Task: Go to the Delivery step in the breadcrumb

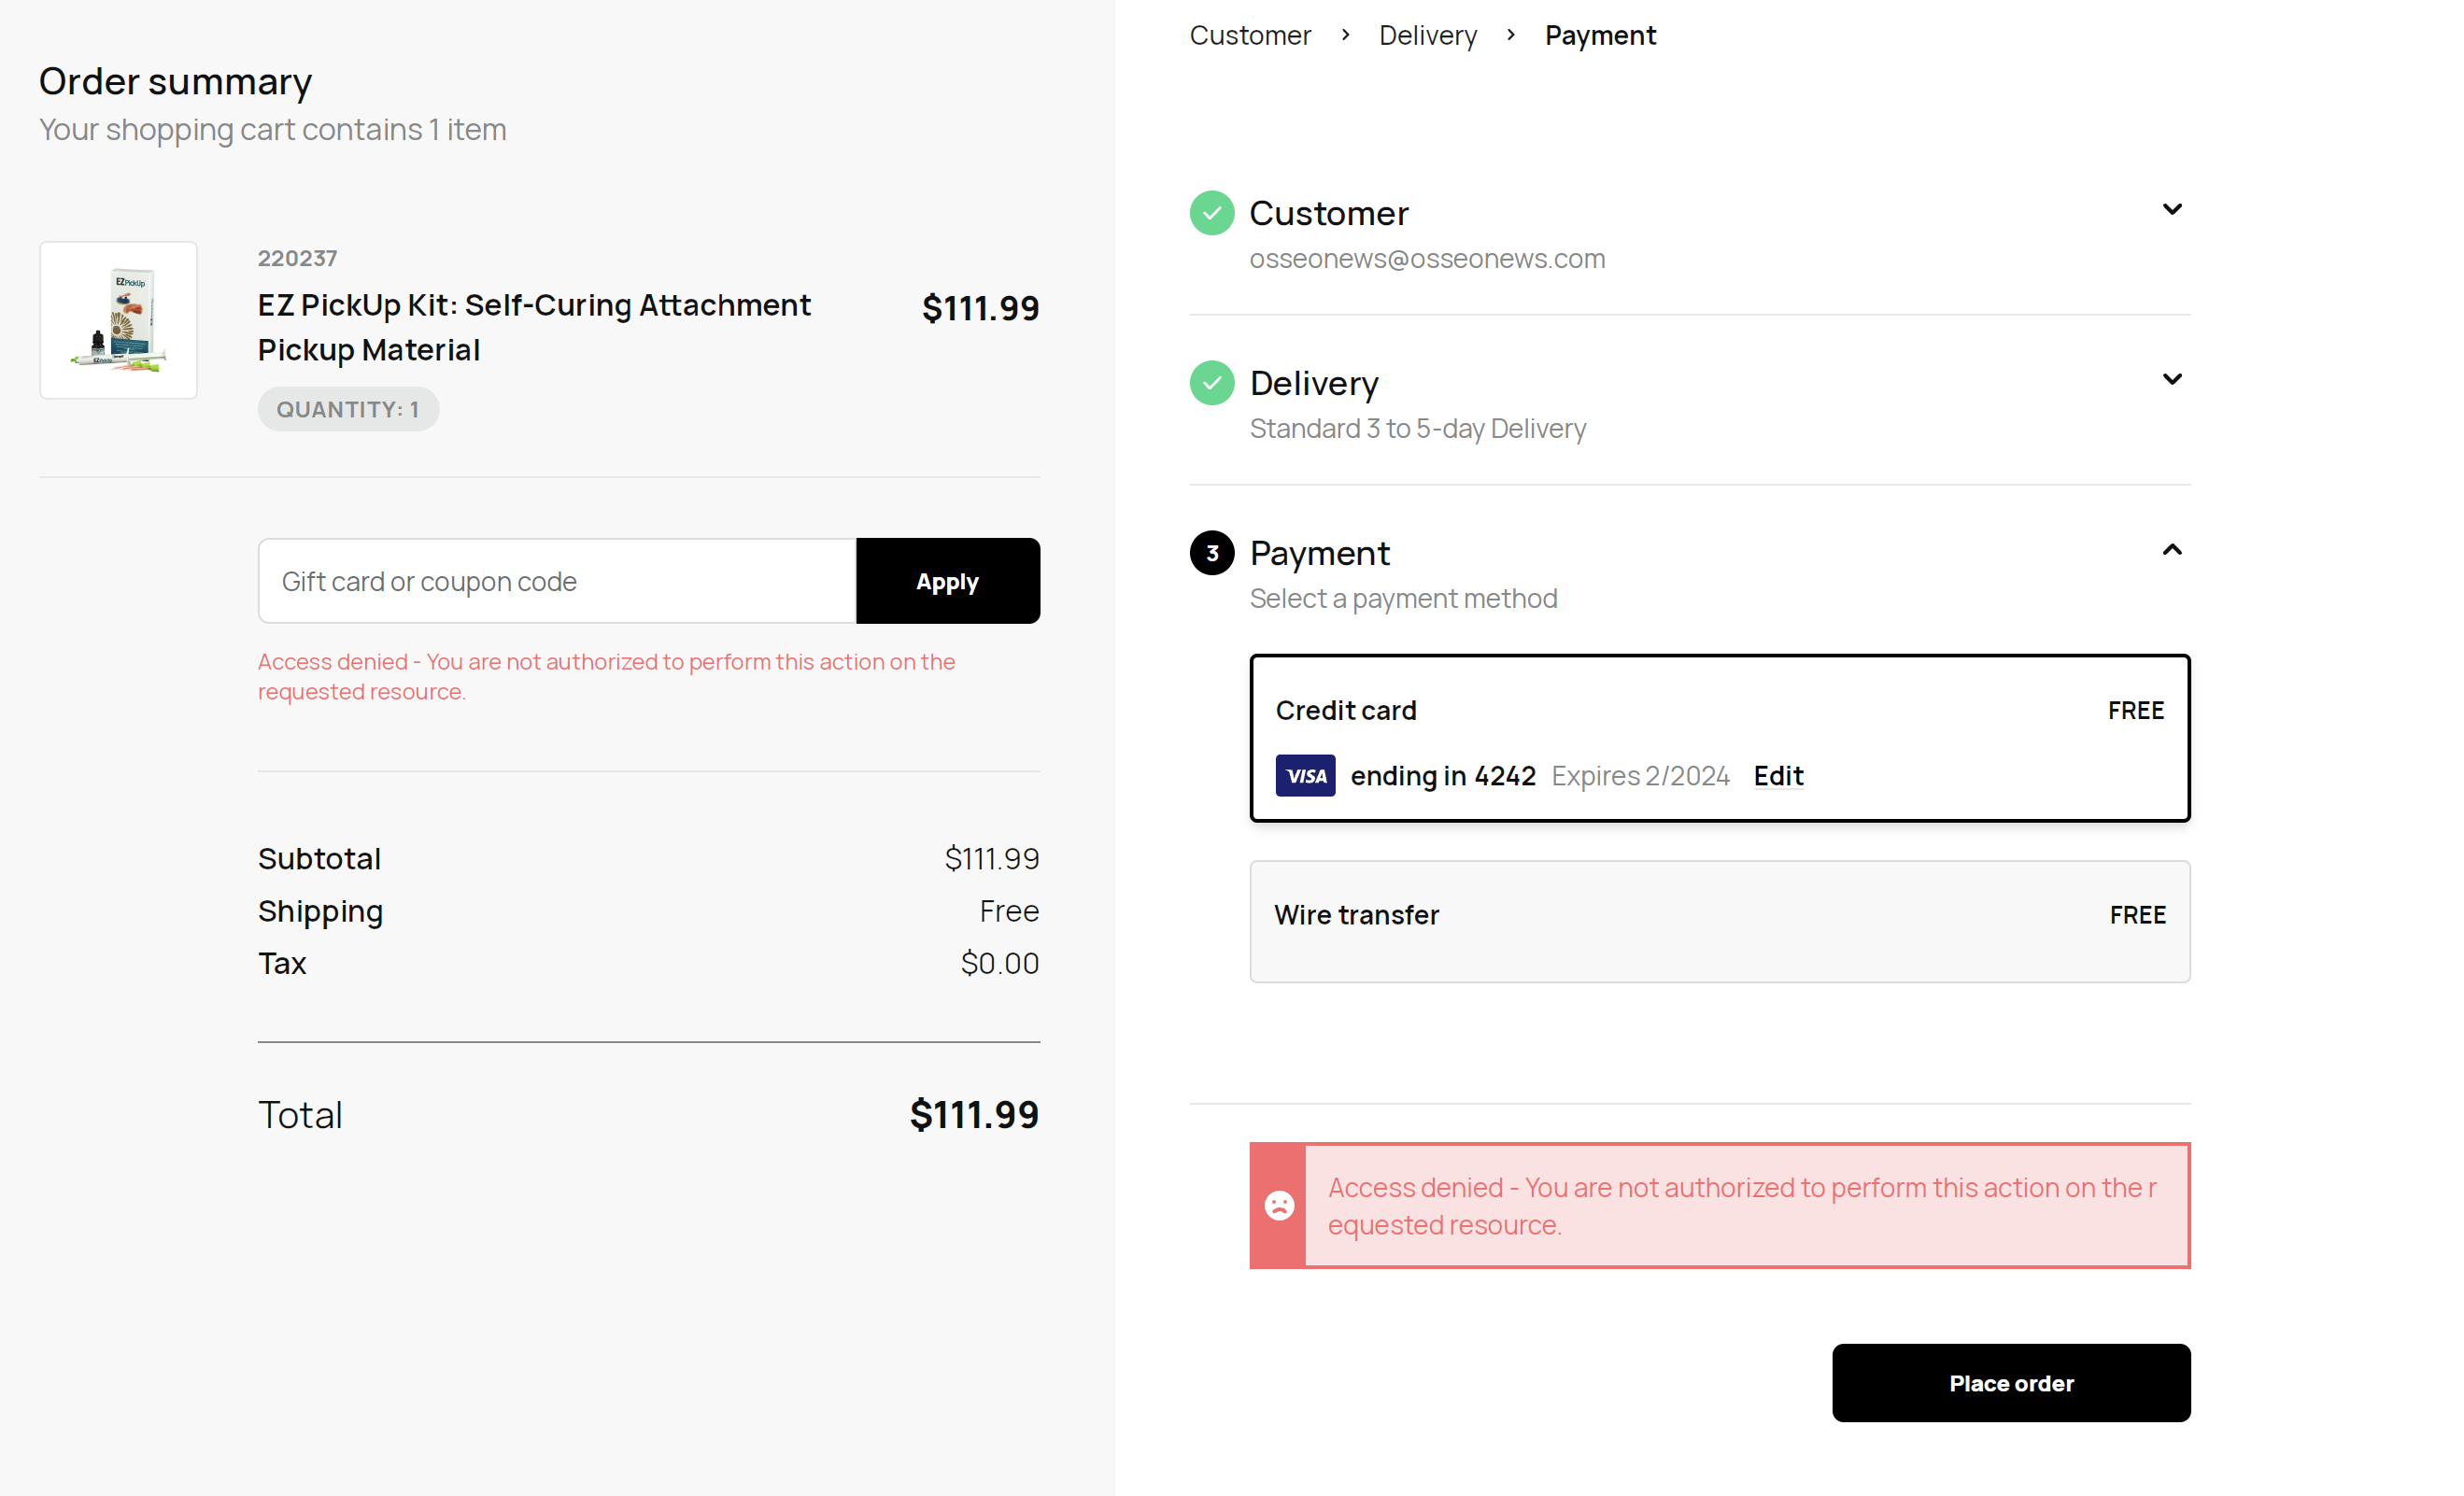Action: point(1427,34)
